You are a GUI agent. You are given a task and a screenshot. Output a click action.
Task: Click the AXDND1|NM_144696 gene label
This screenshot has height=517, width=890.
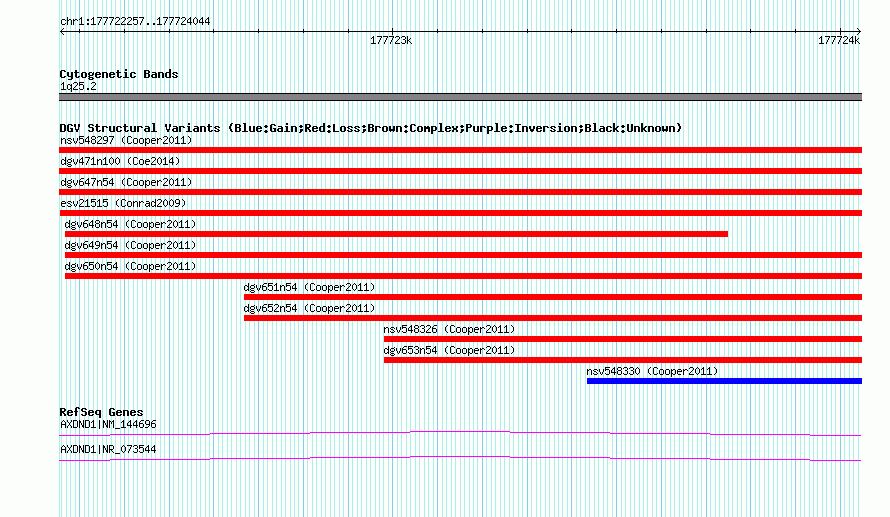point(108,424)
